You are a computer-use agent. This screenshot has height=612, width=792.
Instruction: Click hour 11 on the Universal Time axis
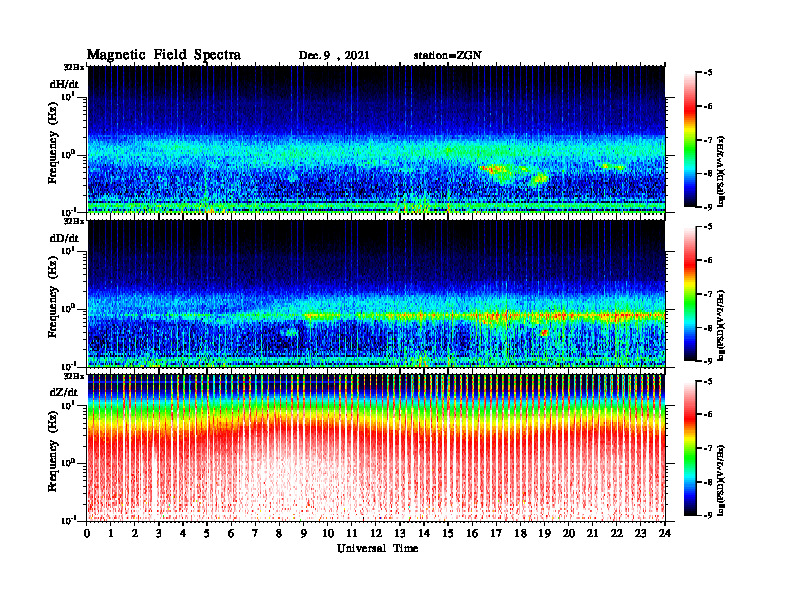(352, 533)
